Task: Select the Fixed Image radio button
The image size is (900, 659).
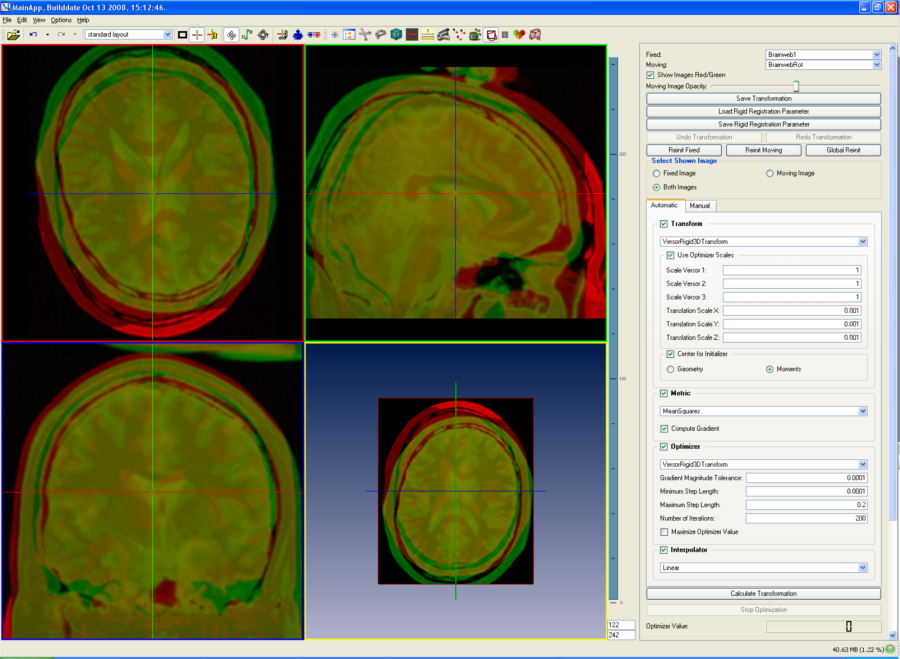Action: pyautogui.click(x=656, y=173)
